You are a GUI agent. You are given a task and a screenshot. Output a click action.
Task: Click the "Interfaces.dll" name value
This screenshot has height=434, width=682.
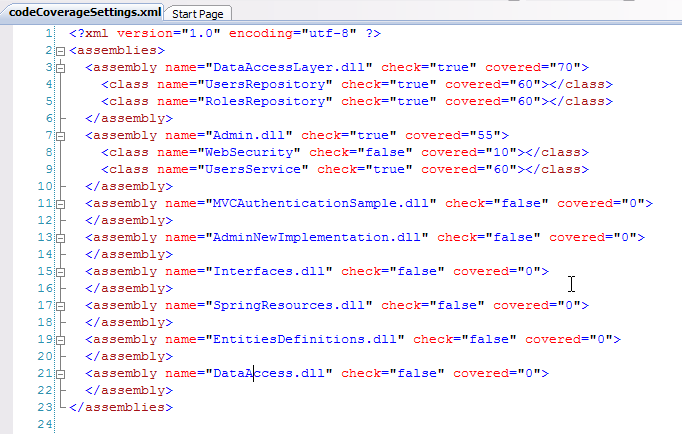click(269, 271)
